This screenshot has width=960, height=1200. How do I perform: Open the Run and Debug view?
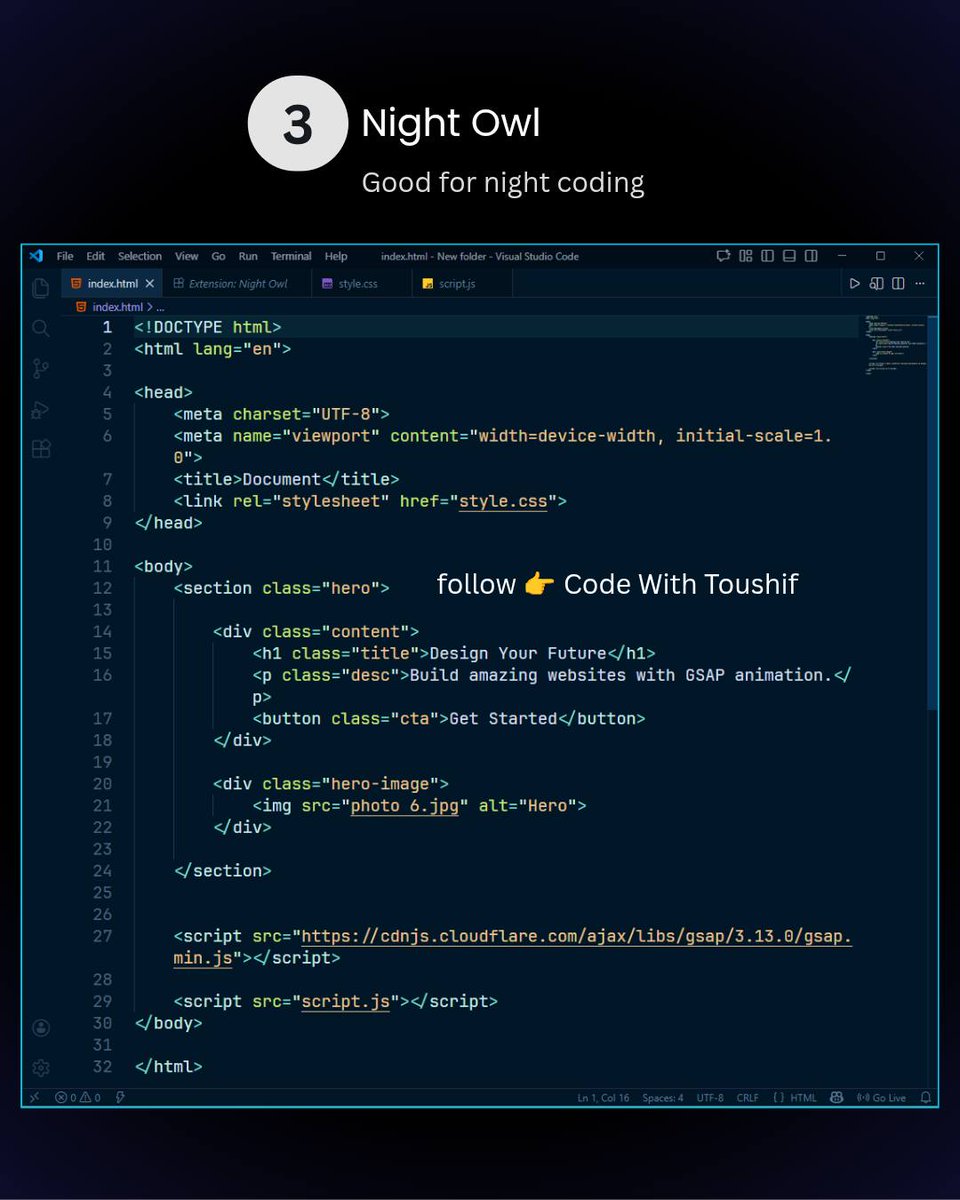[x=41, y=409]
